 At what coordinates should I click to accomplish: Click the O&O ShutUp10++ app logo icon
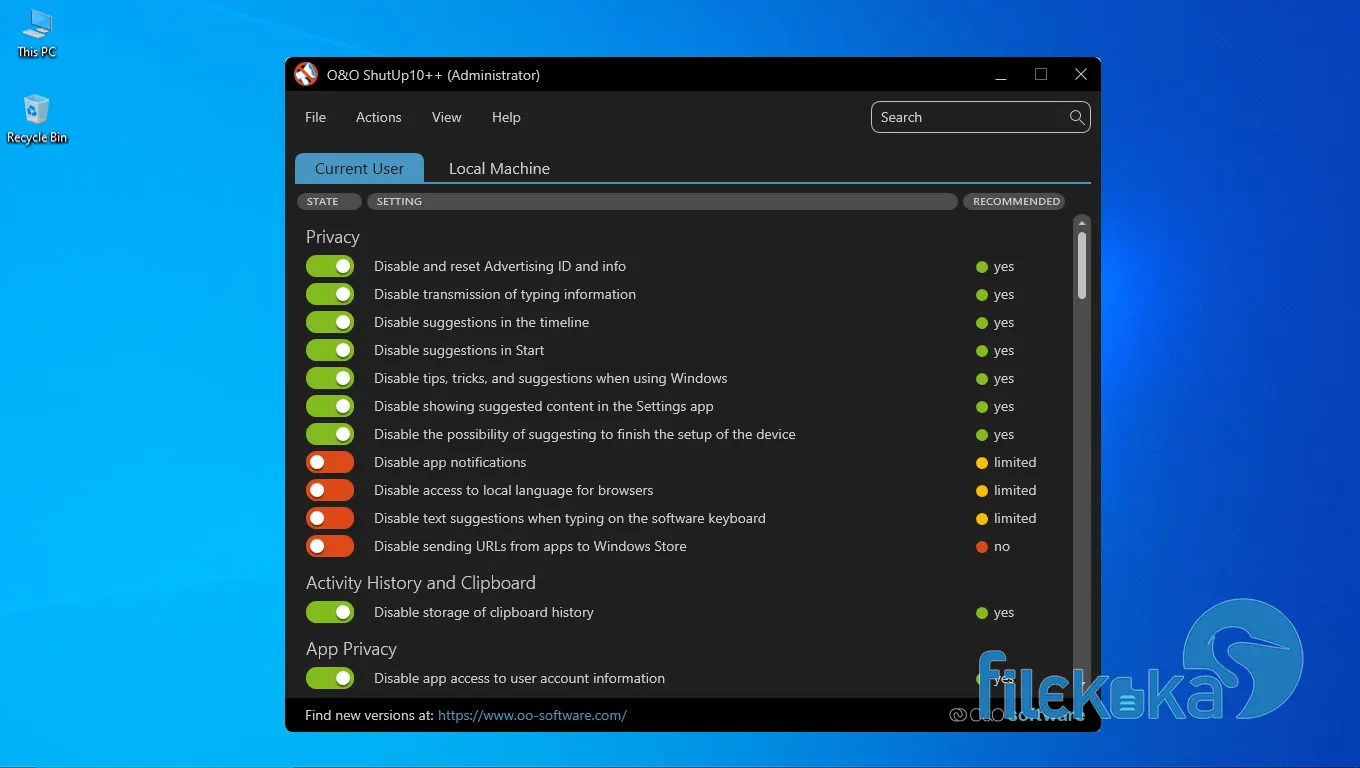[306, 75]
